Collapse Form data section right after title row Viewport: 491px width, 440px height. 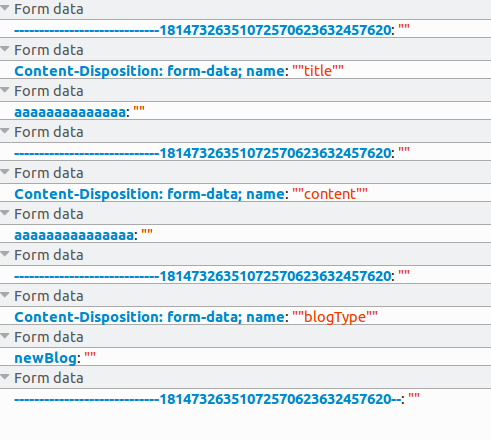[x=5, y=90]
